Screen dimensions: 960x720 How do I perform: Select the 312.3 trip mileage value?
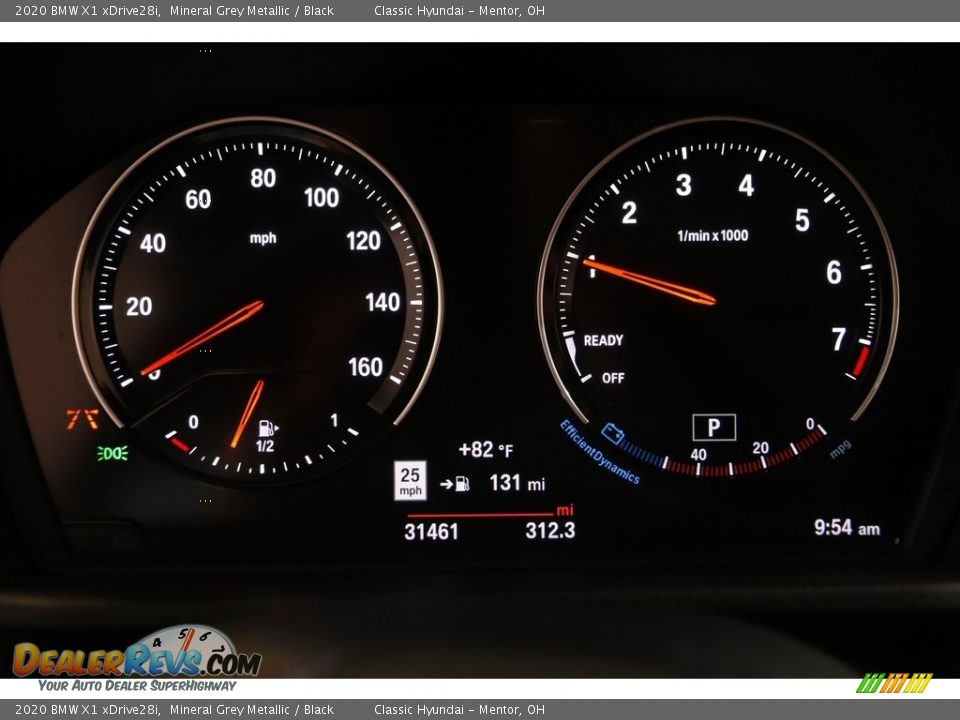coord(550,531)
